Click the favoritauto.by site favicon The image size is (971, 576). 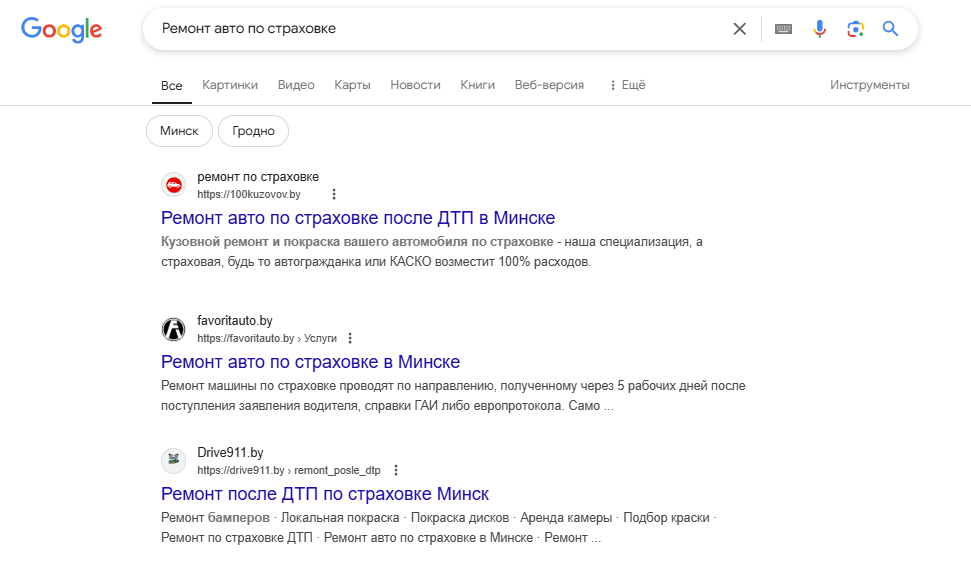pyautogui.click(x=174, y=329)
